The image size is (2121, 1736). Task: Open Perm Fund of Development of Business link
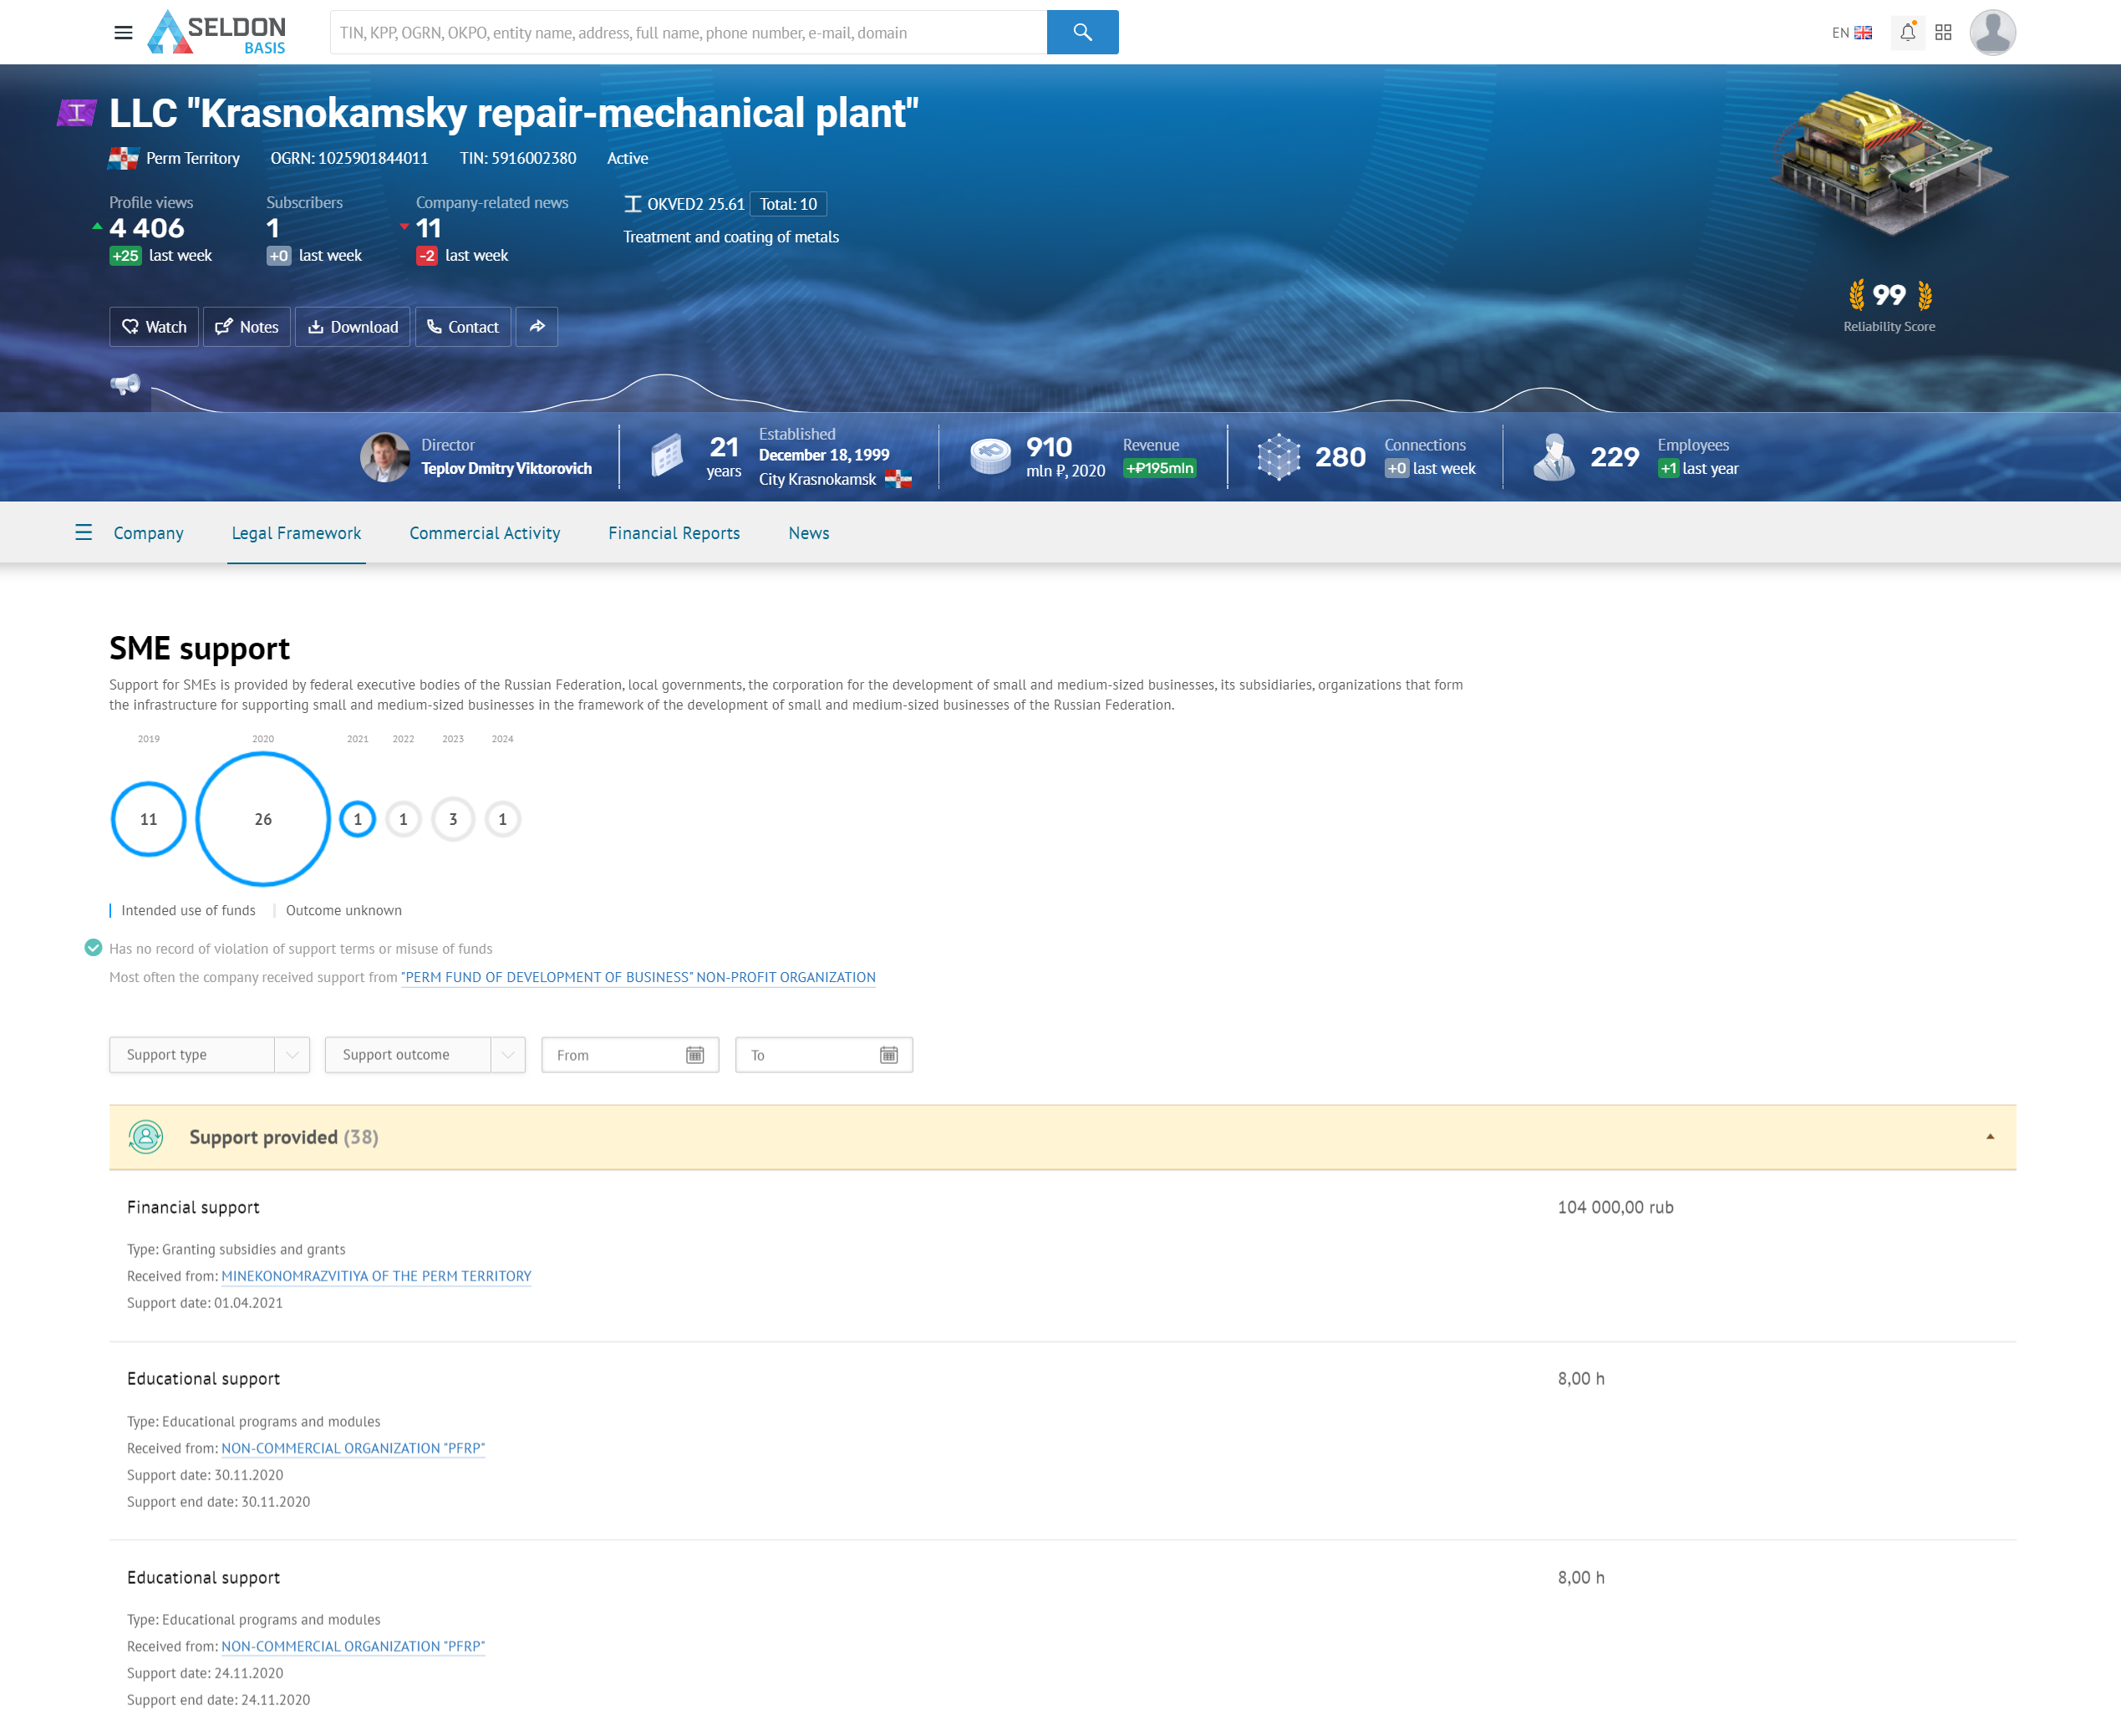click(x=638, y=977)
